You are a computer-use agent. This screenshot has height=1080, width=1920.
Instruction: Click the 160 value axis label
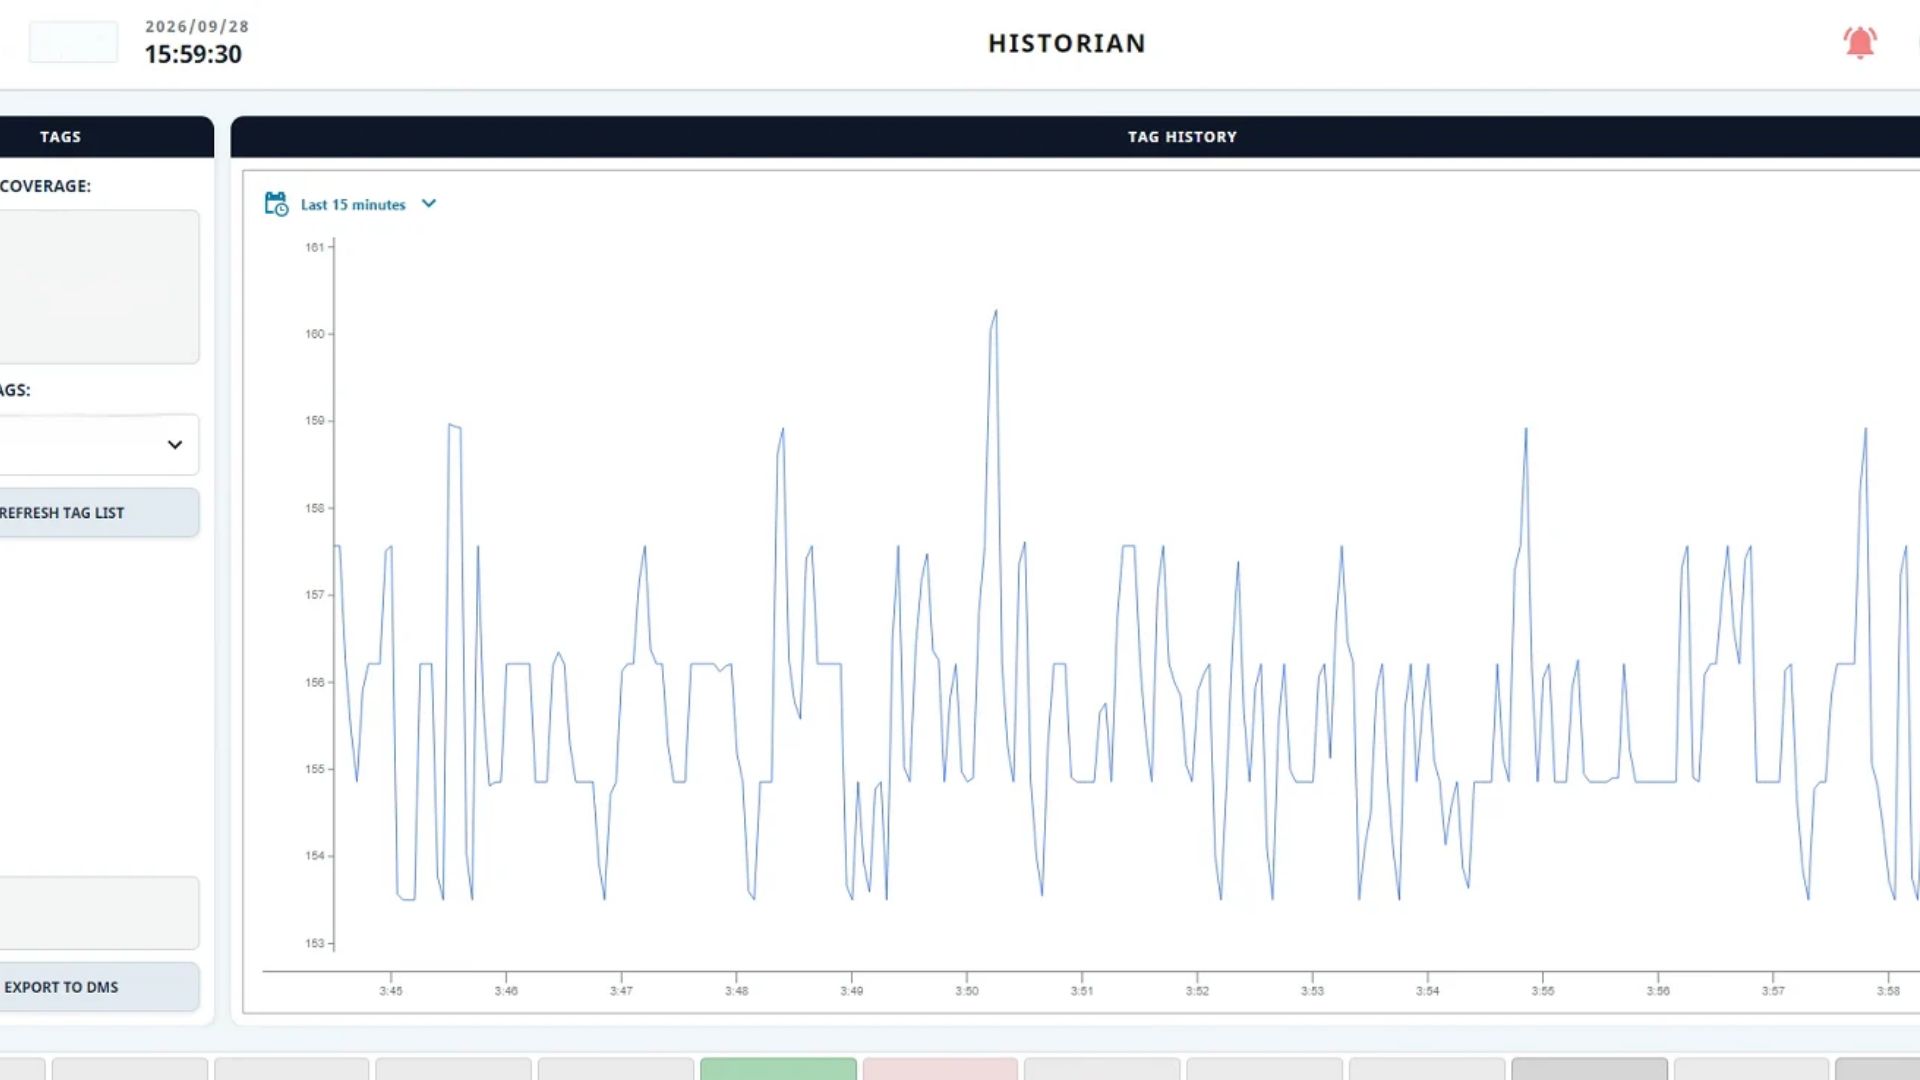[315, 334]
